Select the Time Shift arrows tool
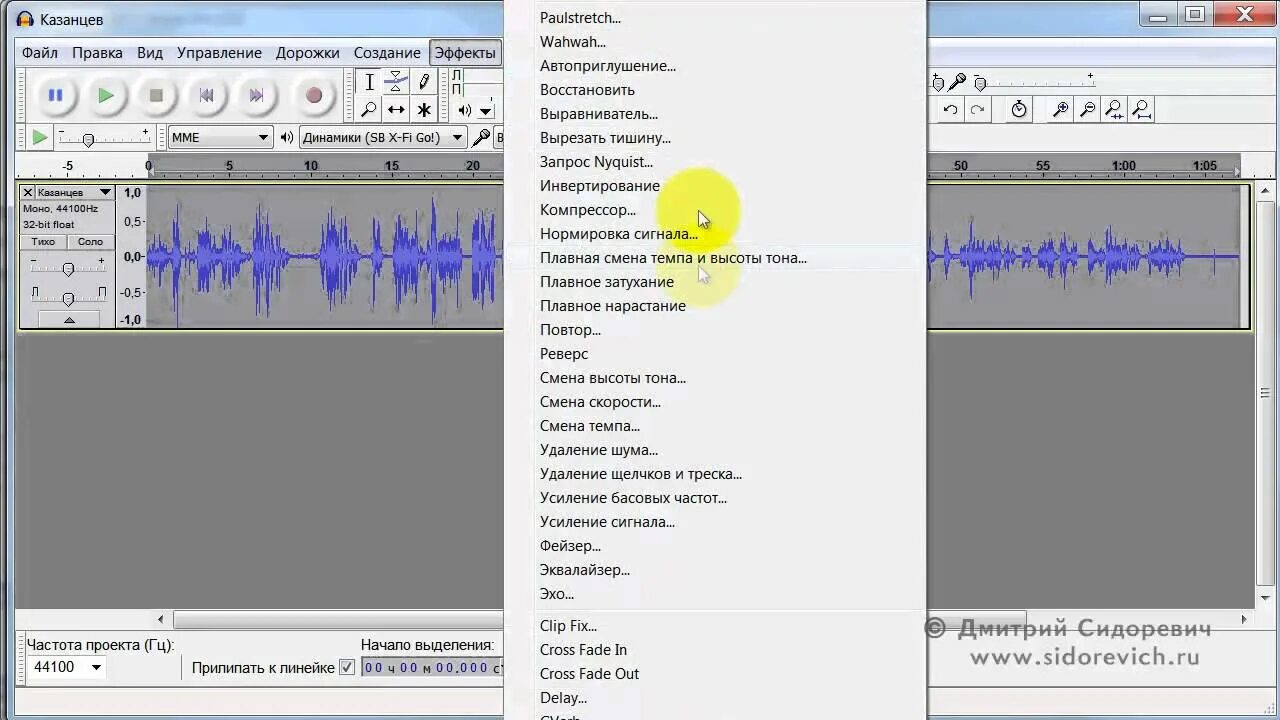The image size is (1280, 720). pos(396,110)
